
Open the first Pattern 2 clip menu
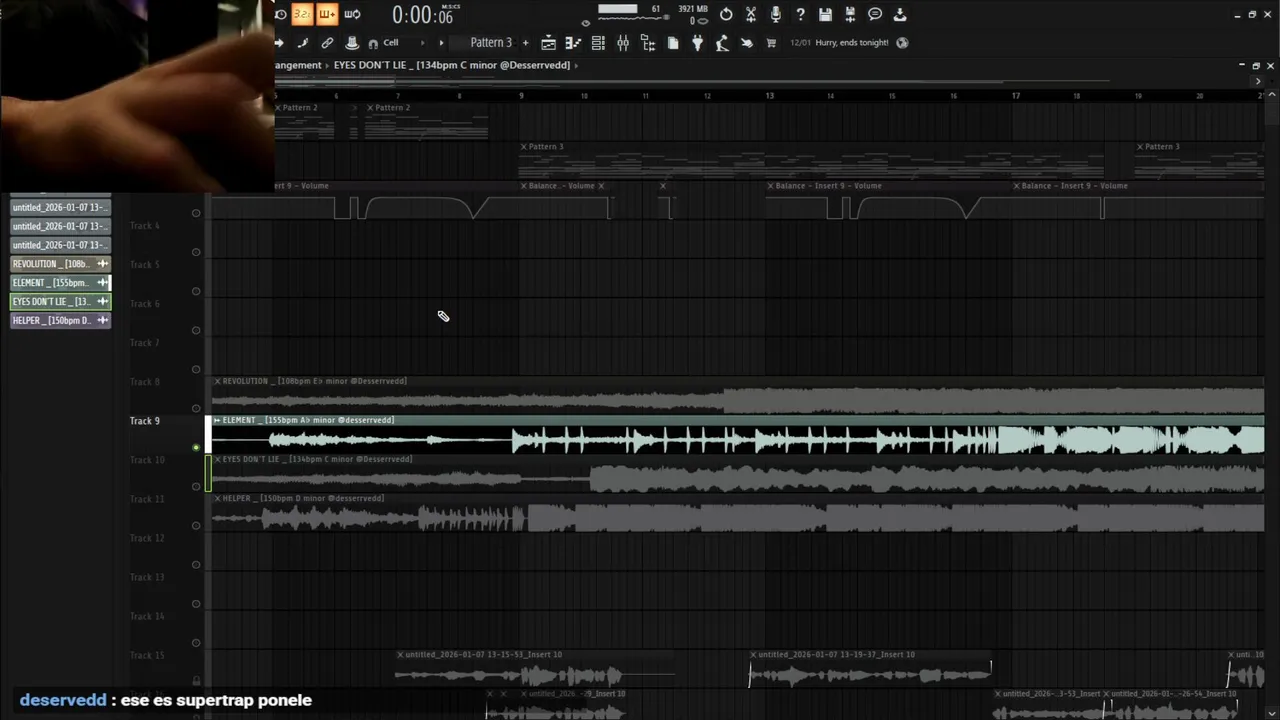[279, 107]
